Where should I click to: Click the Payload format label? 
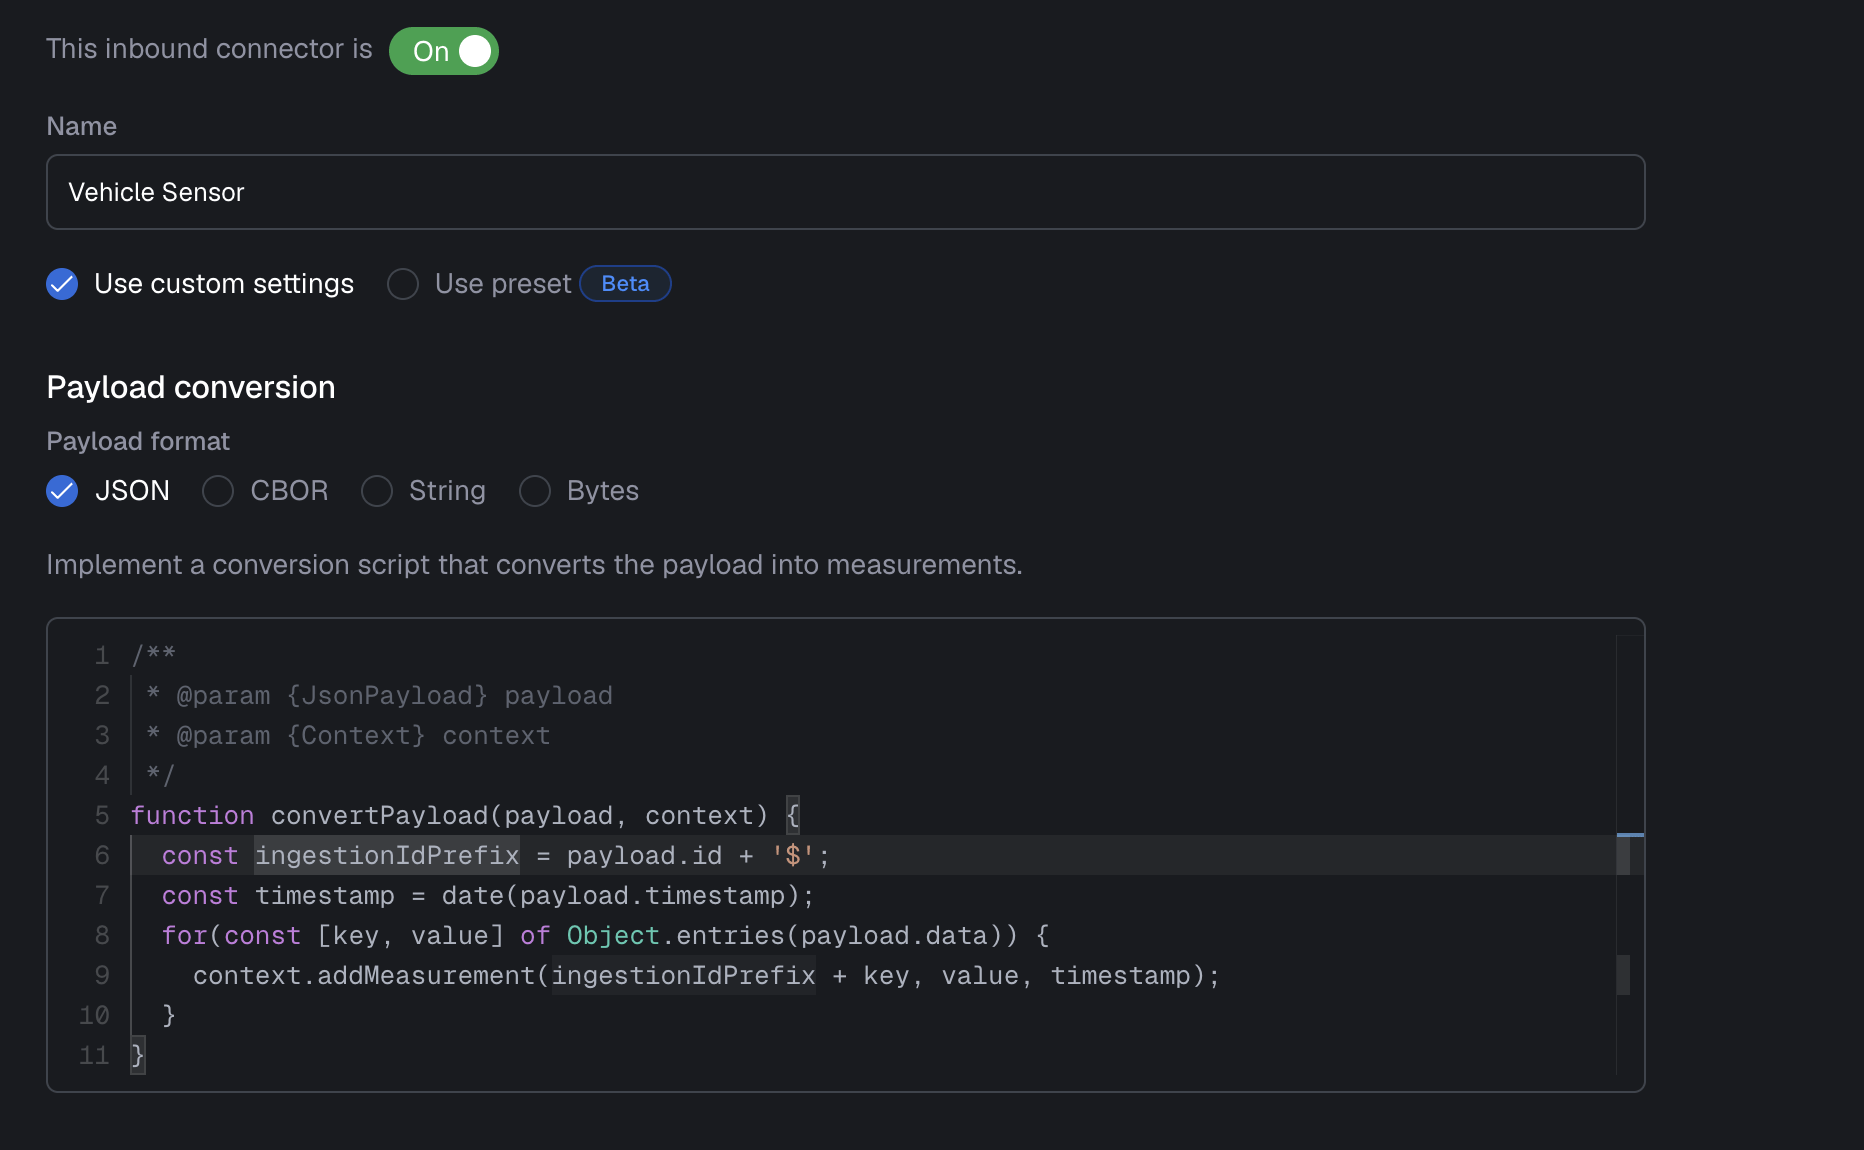138,441
